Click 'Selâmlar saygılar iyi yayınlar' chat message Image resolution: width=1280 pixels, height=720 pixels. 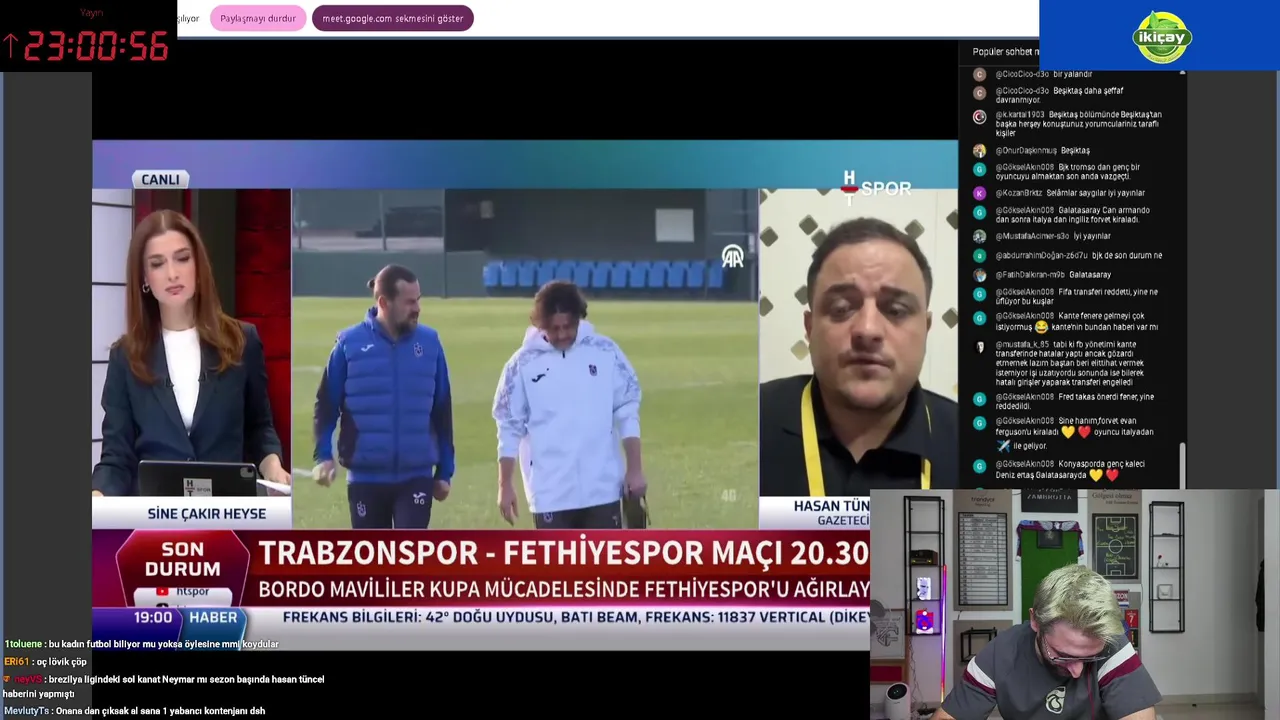click(1095, 193)
